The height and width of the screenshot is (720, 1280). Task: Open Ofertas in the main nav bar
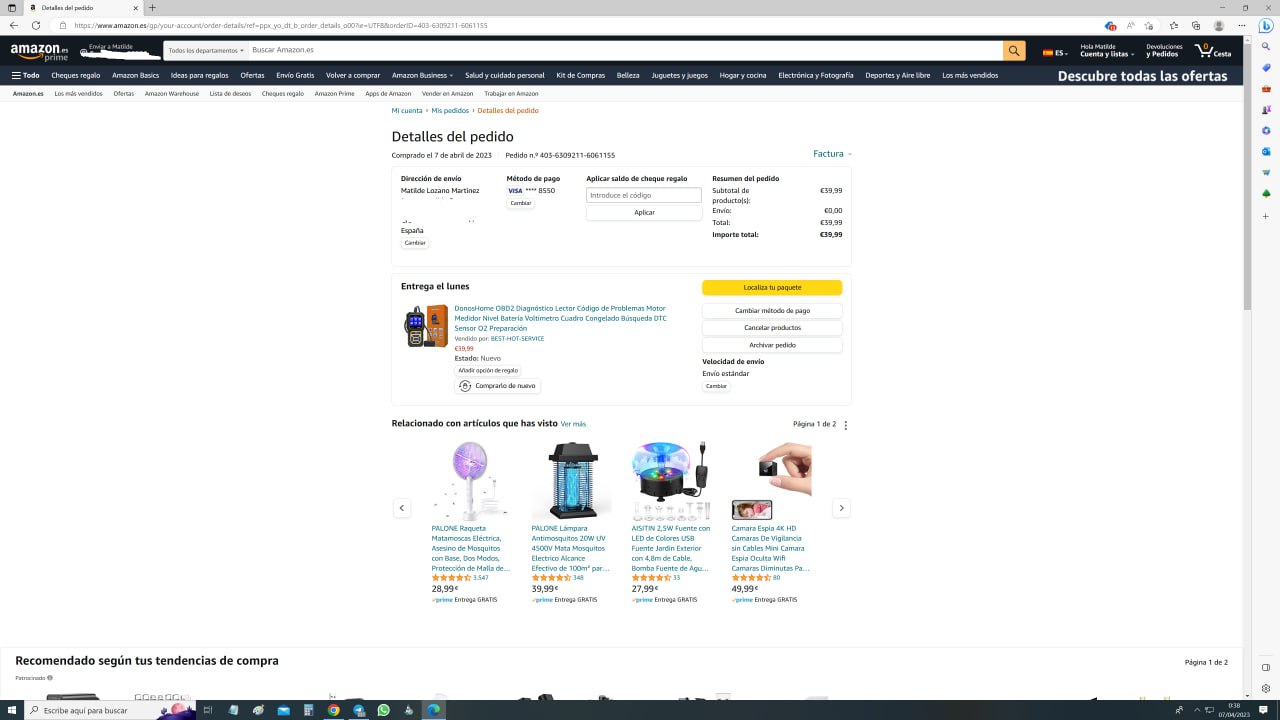252,75
